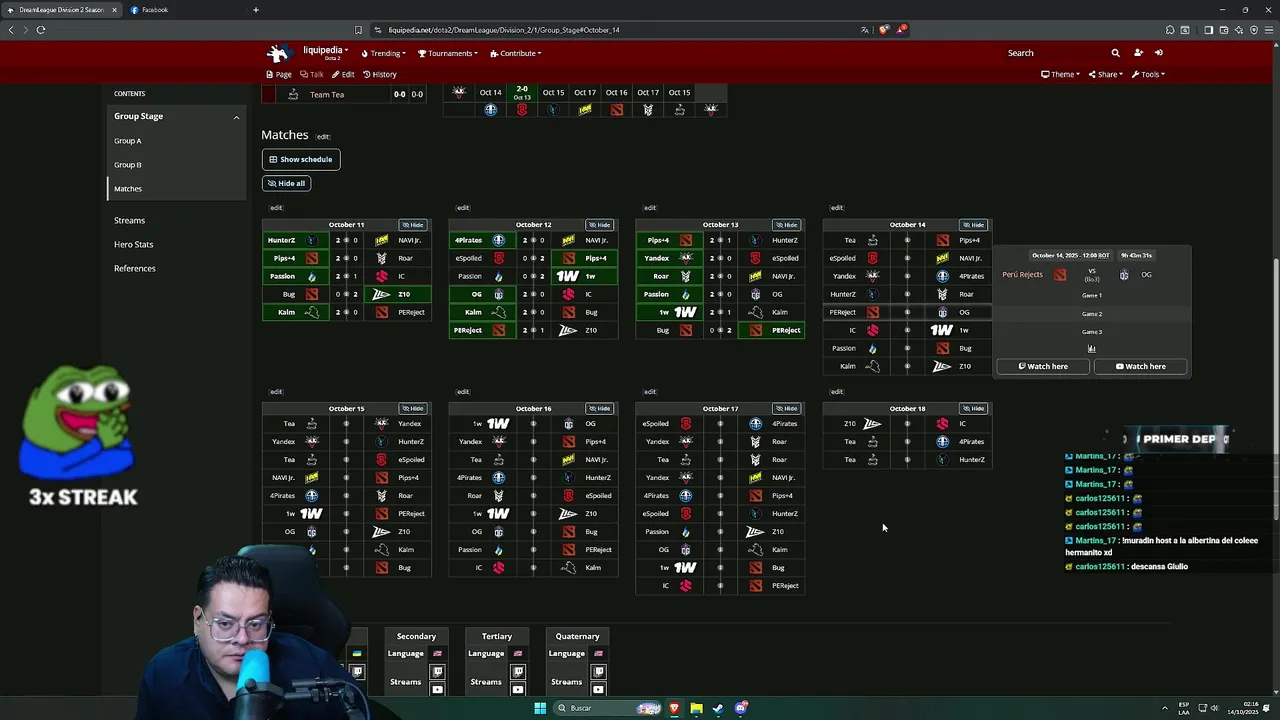Image resolution: width=1280 pixels, height=720 pixels.
Task: Hide the October 18 matches
Action: [x=973, y=408]
